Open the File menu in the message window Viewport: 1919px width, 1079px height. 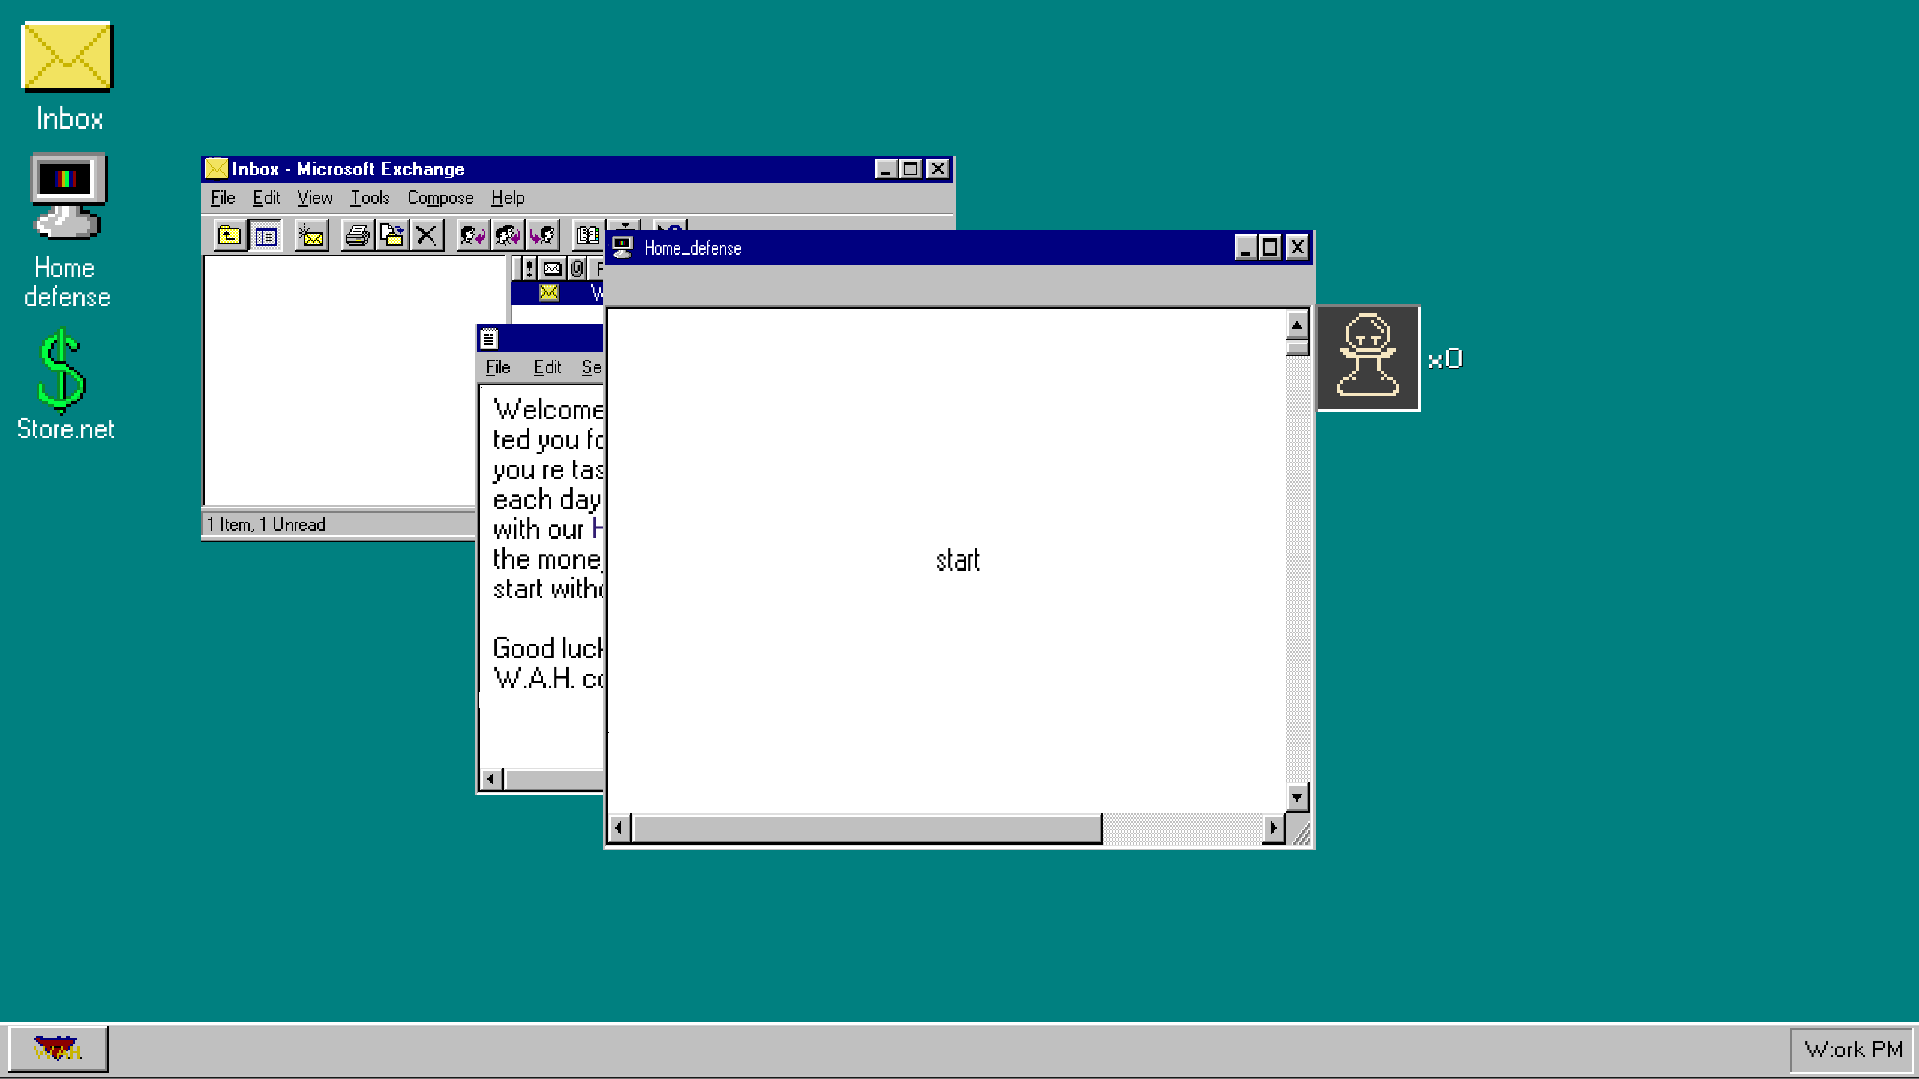[x=498, y=367]
